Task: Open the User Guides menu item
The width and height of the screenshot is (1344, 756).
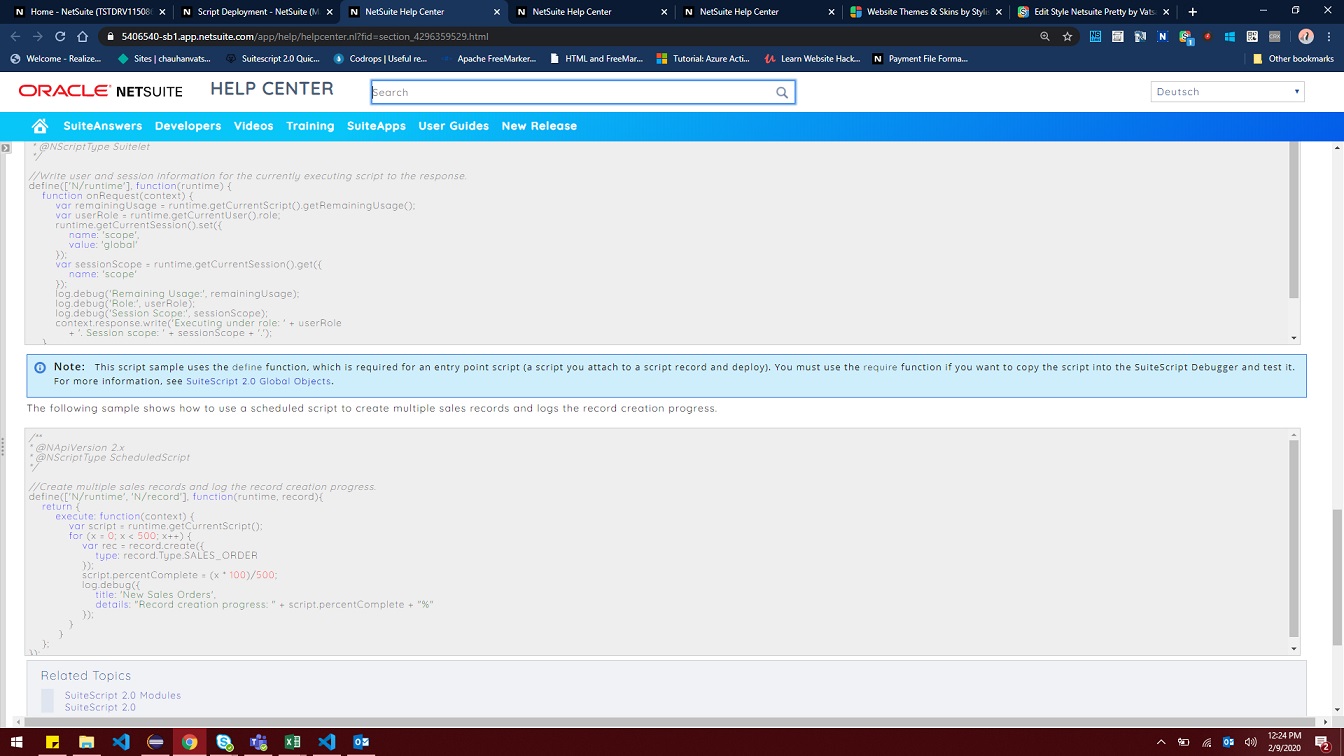Action: [x=453, y=126]
